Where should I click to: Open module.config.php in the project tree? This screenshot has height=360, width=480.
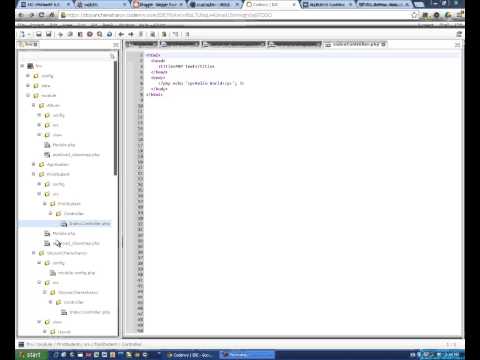click(76, 273)
